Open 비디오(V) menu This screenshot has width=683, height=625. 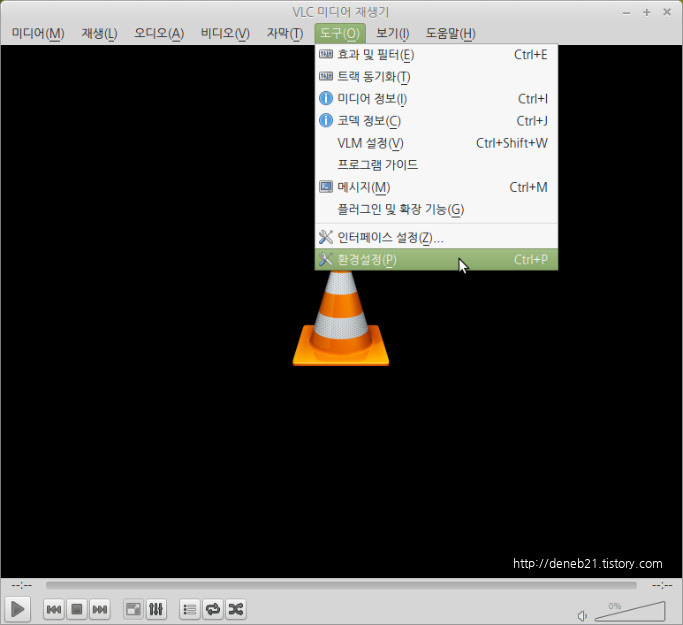tap(225, 33)
